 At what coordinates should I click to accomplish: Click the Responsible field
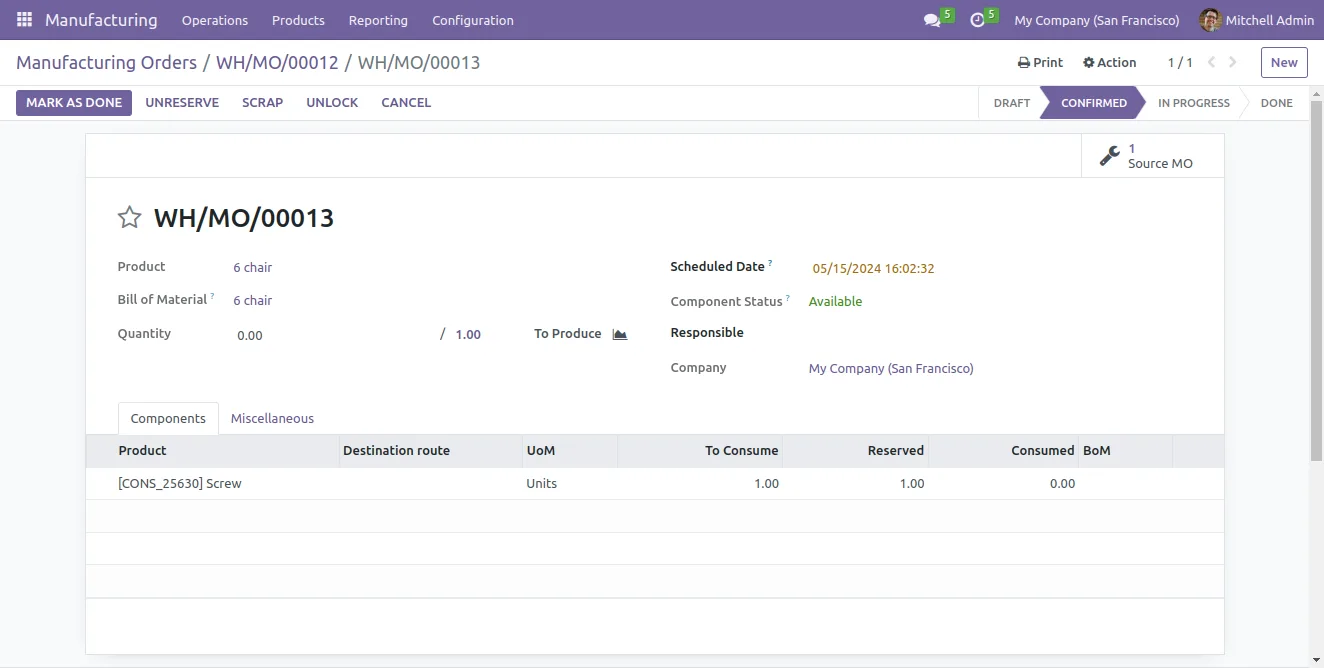pos(1000,333)
